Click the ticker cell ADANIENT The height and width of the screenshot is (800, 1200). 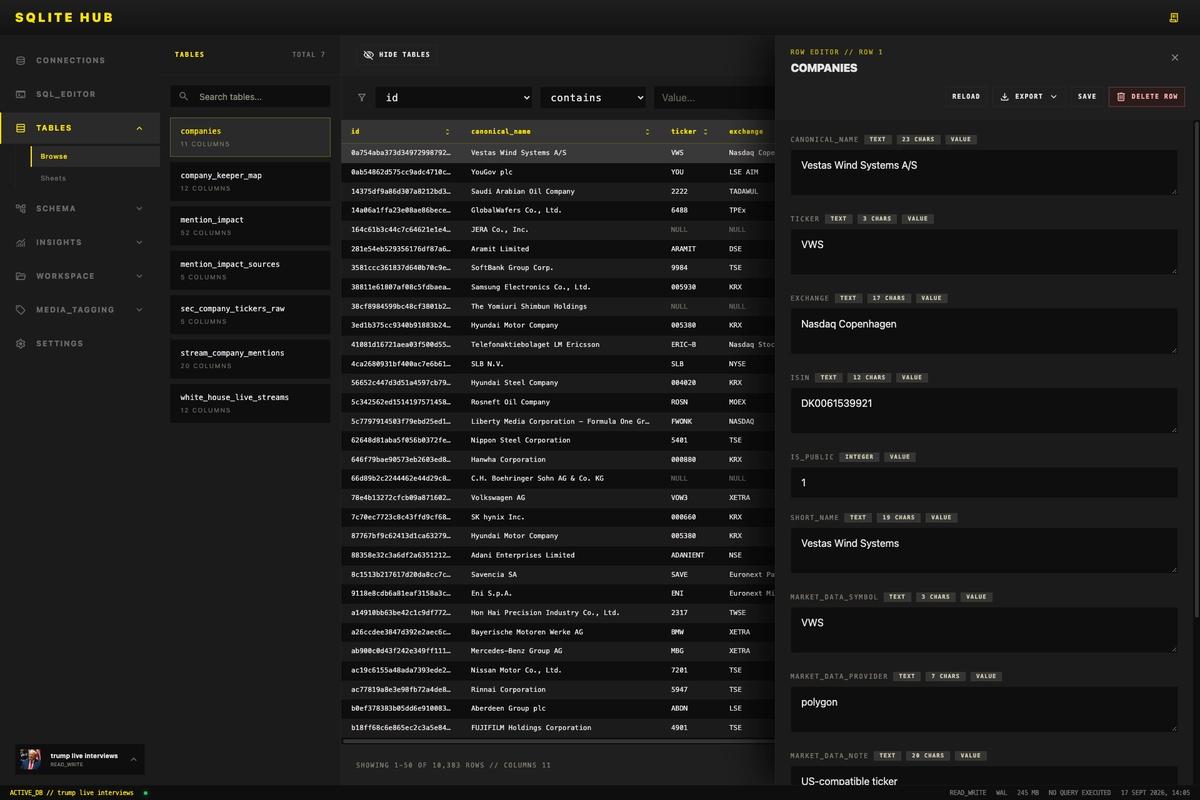(x=687, y=555)
